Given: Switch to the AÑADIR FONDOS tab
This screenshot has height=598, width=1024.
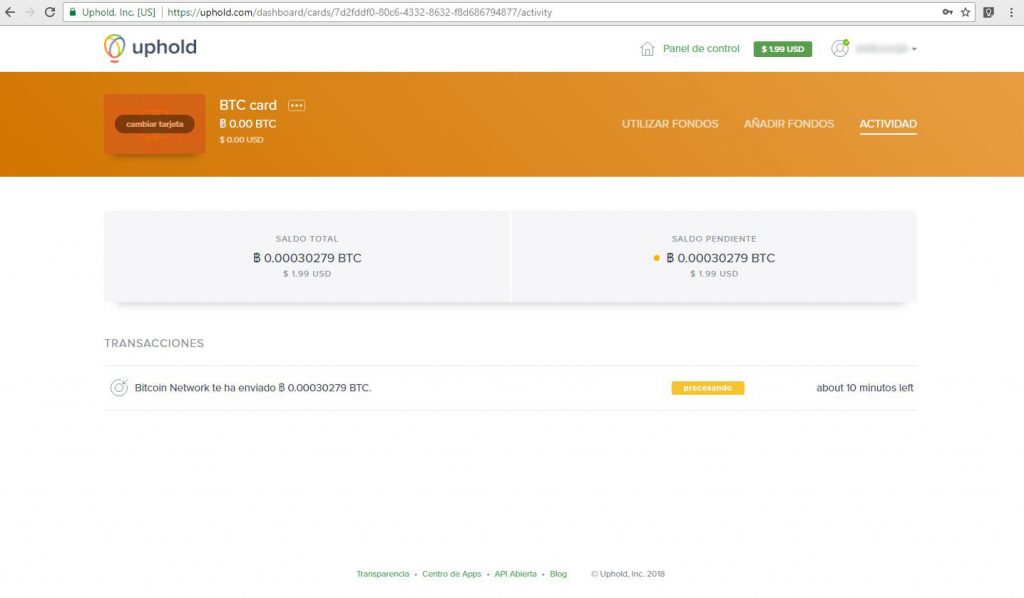Looking at the screenshot, I should 789,123.
